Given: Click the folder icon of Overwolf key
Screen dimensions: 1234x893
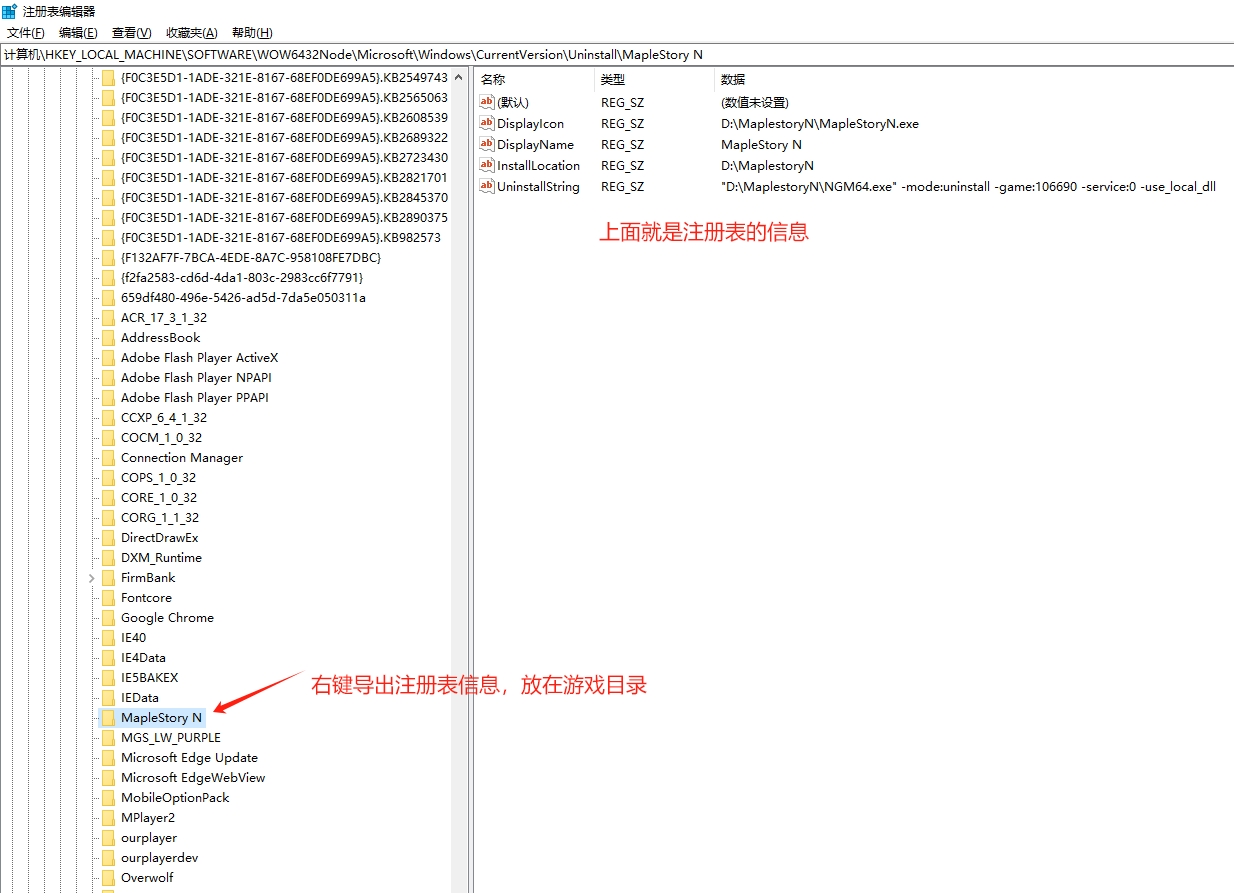Looking at the screenshot, I should (x=108, y=878).
